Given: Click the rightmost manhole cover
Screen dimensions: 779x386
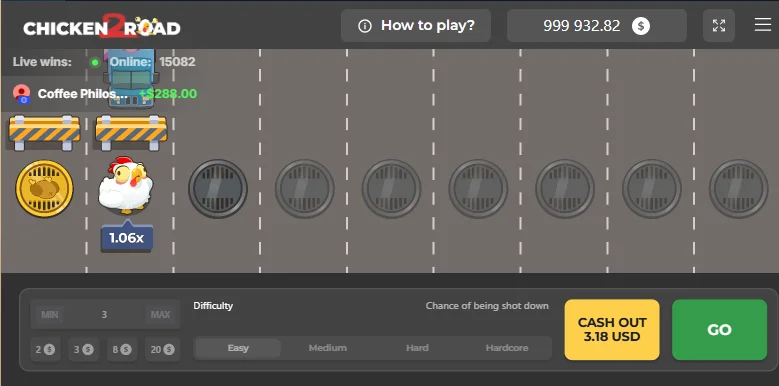Looking at the screenshot, I should (738, 188).
